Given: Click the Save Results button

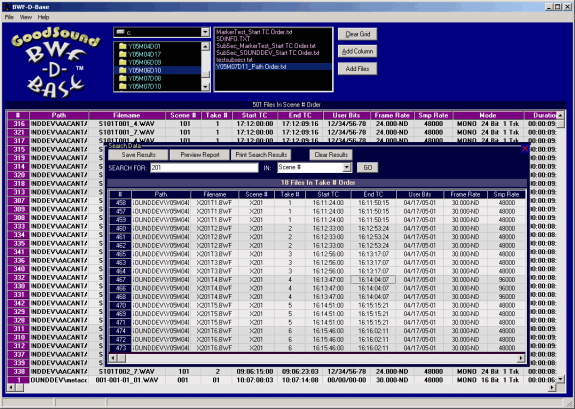Looking at the screenshot, I should (138, 155).
